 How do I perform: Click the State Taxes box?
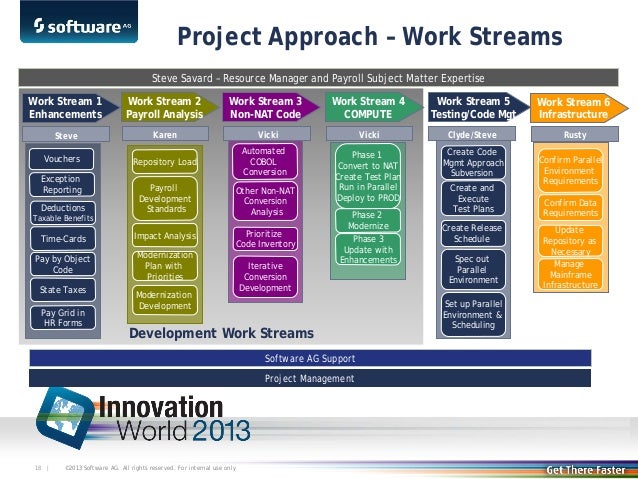point(63,290)
